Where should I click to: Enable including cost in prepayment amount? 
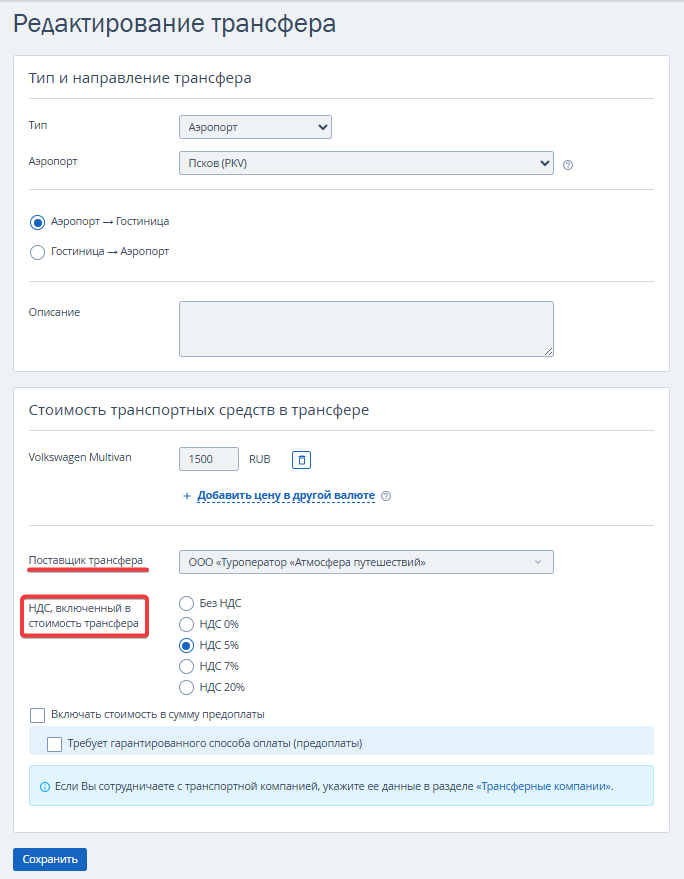coord(38,715)
